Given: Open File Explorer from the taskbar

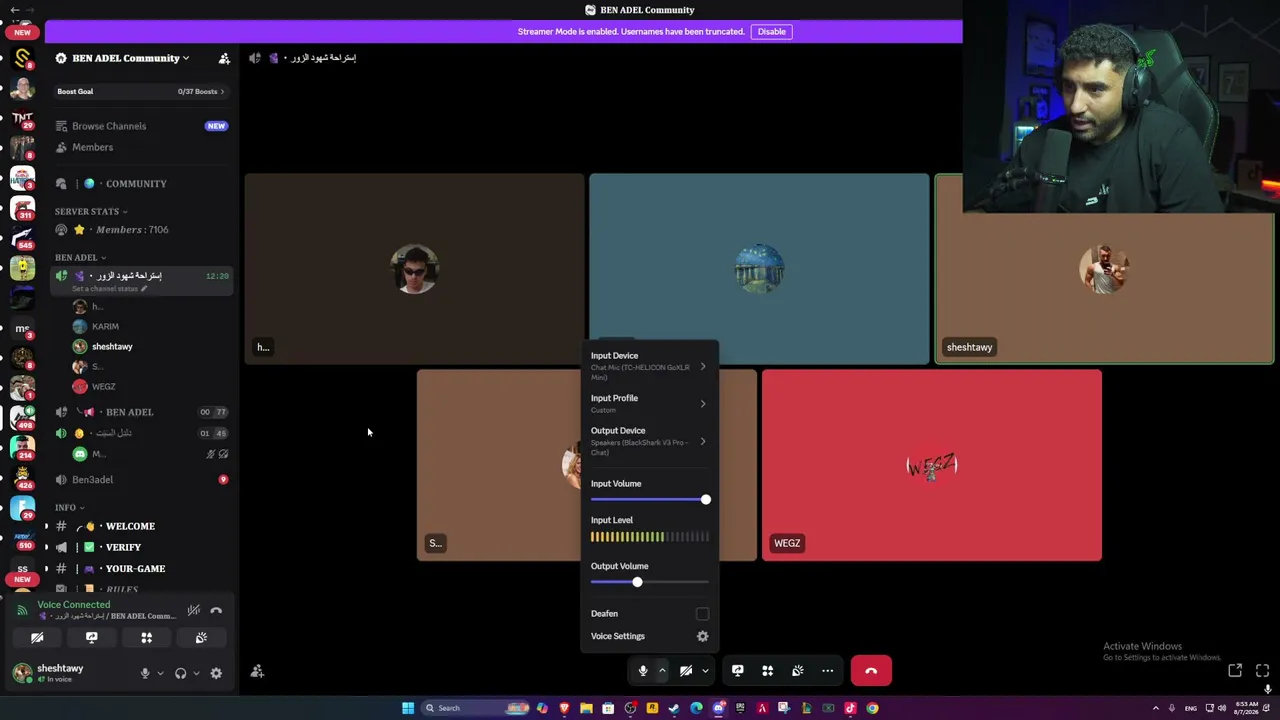Looking at the screenshot, I should coord(586,708).
